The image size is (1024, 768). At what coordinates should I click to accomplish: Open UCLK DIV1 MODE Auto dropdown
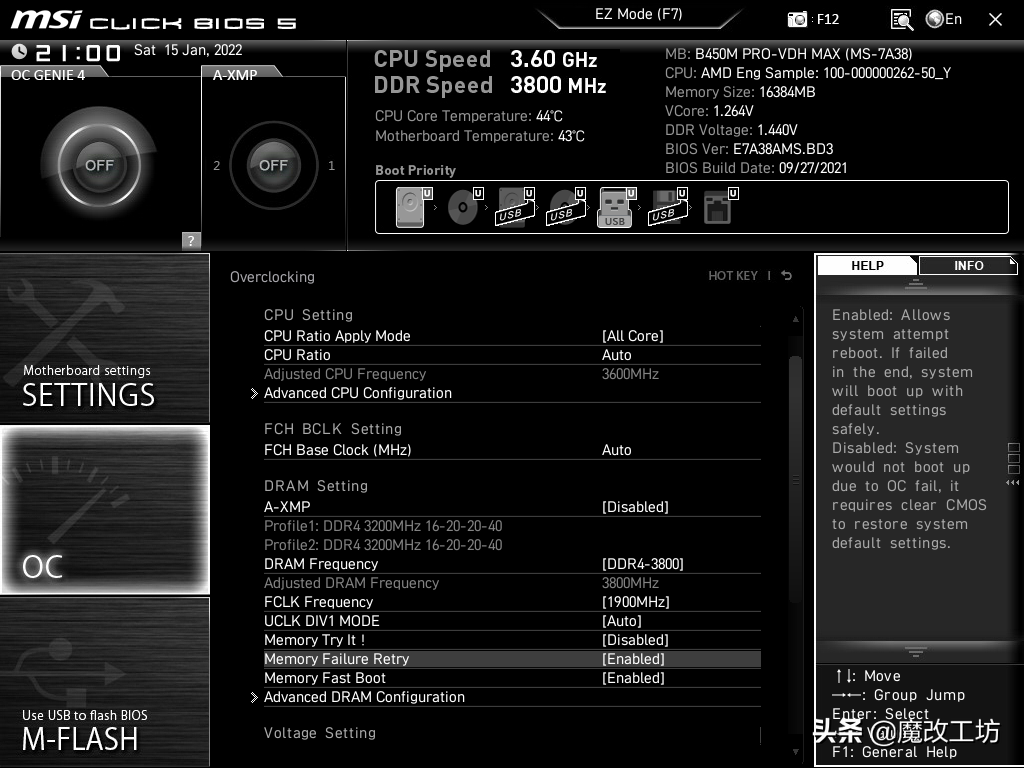(x=622, y=620)
